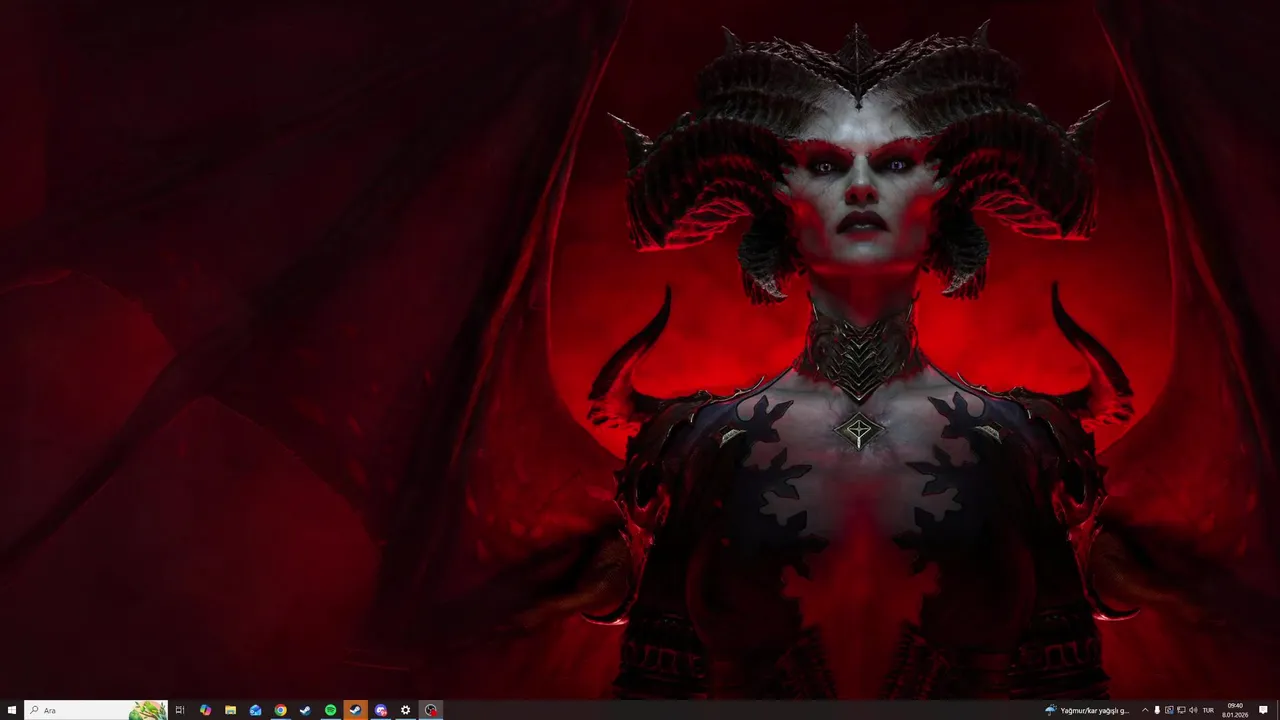
Task: Switch to the last active taskbar app
Action: pyautogui.click(x=430, y=710)
